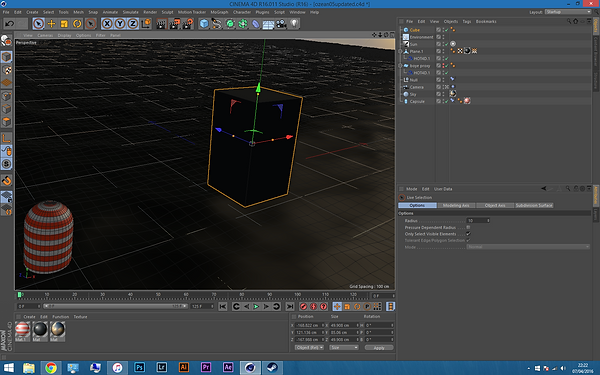Open the Render menu
Viewport: 600px width, 375px height.
(150, 12)
